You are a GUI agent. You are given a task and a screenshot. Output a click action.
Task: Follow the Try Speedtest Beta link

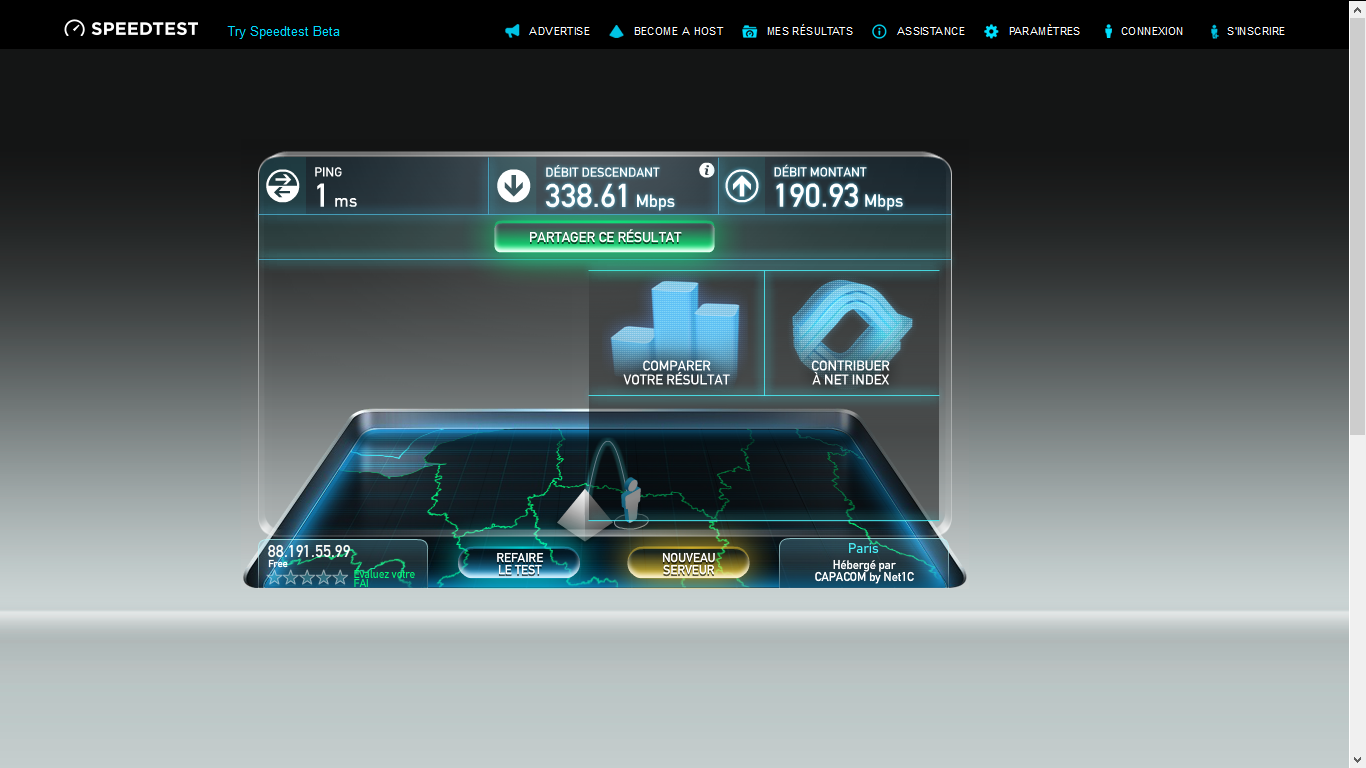tap(283, 31)
